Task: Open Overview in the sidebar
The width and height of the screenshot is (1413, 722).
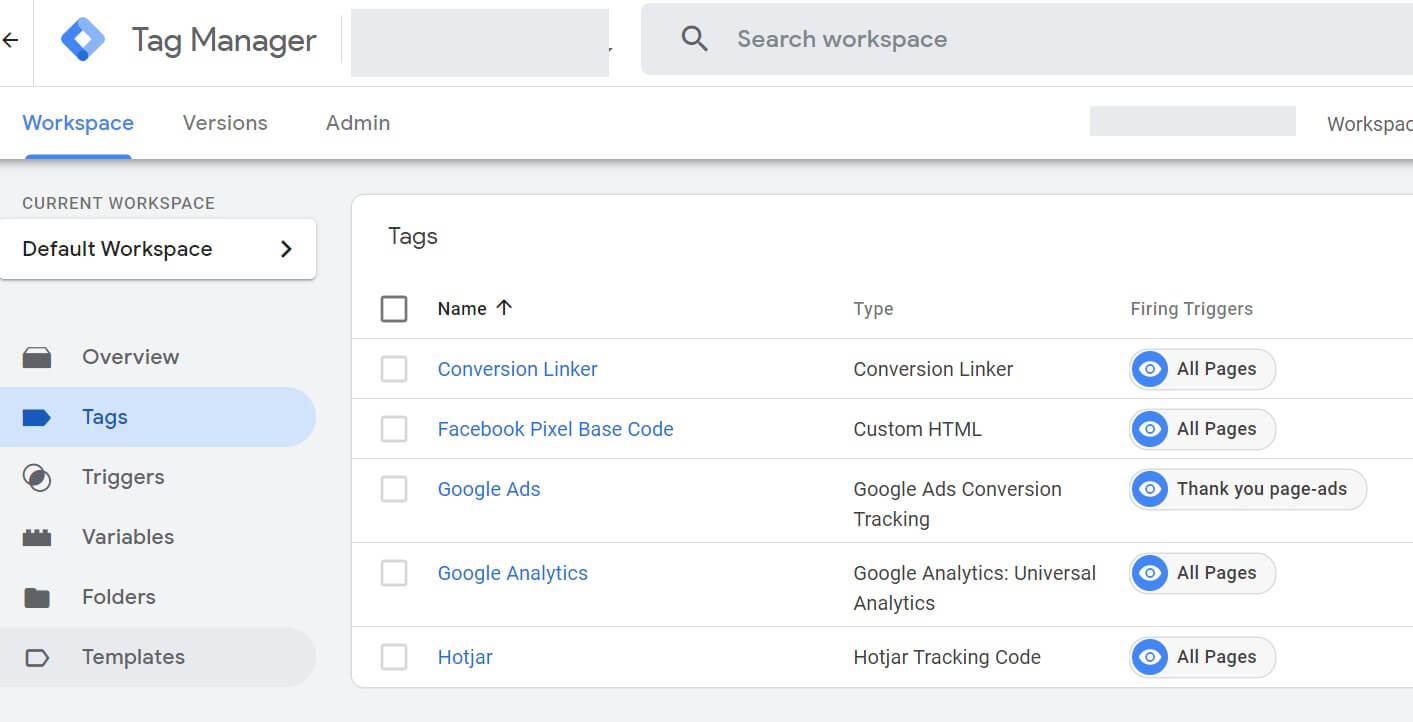Action: coord(158,357)
